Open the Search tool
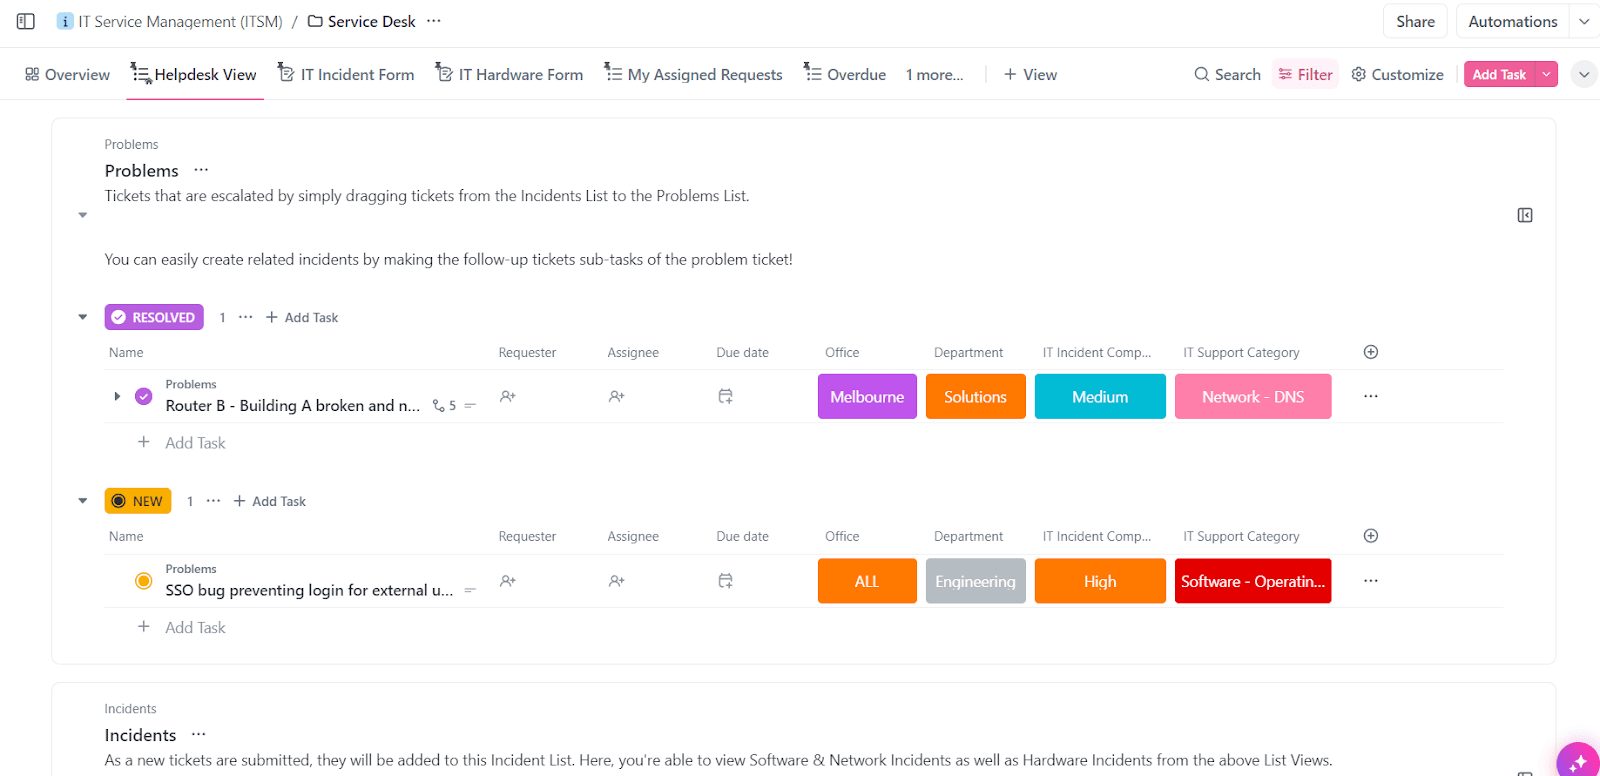Viewport: 1600px width, 776px height. tap(1227, 74)
